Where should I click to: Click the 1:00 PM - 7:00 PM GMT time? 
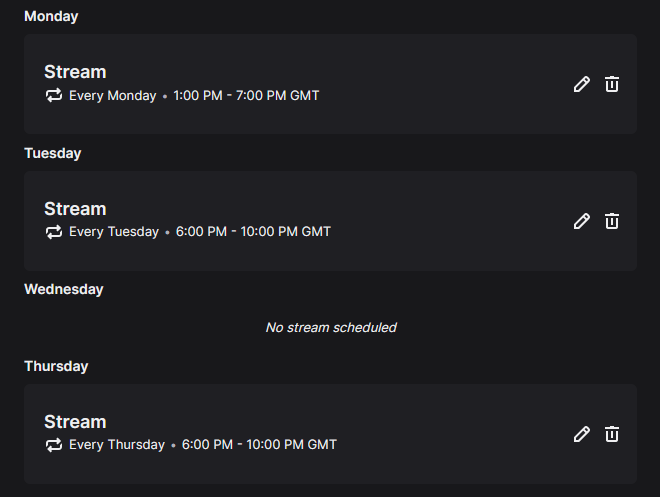(x=246, y=96)
